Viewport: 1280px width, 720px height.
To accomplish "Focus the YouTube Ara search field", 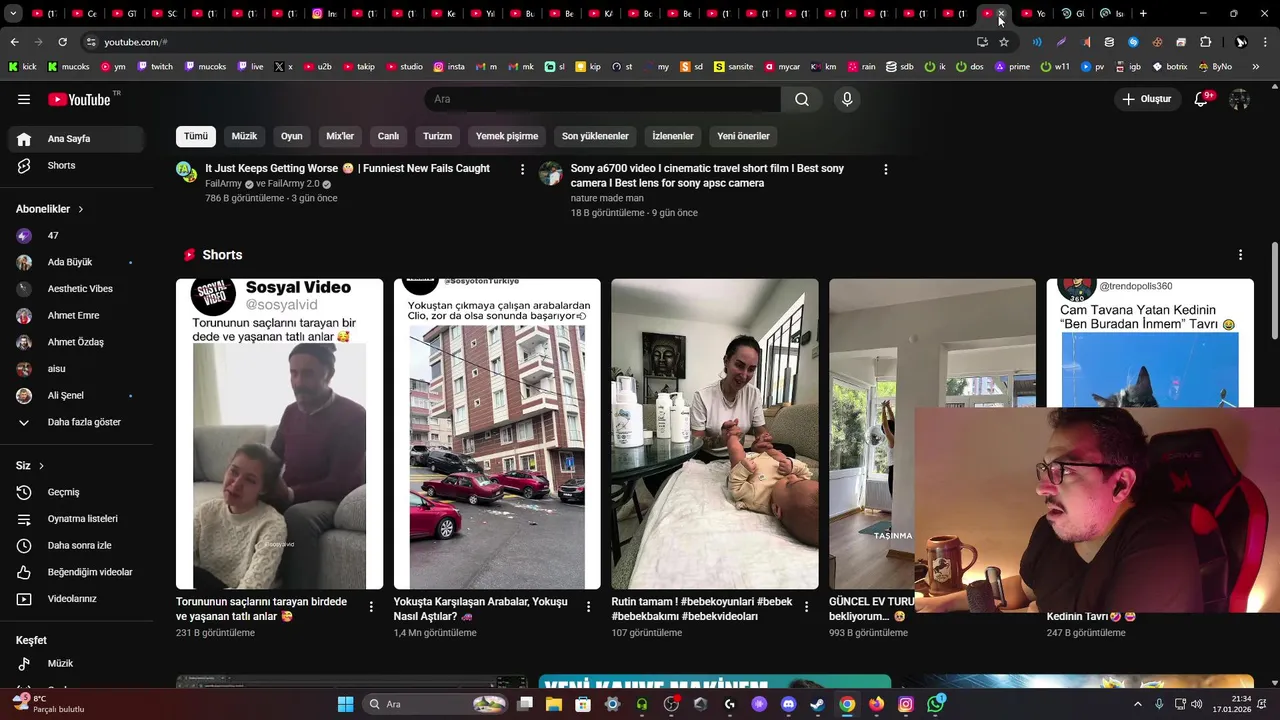I will tap(603, 99).
